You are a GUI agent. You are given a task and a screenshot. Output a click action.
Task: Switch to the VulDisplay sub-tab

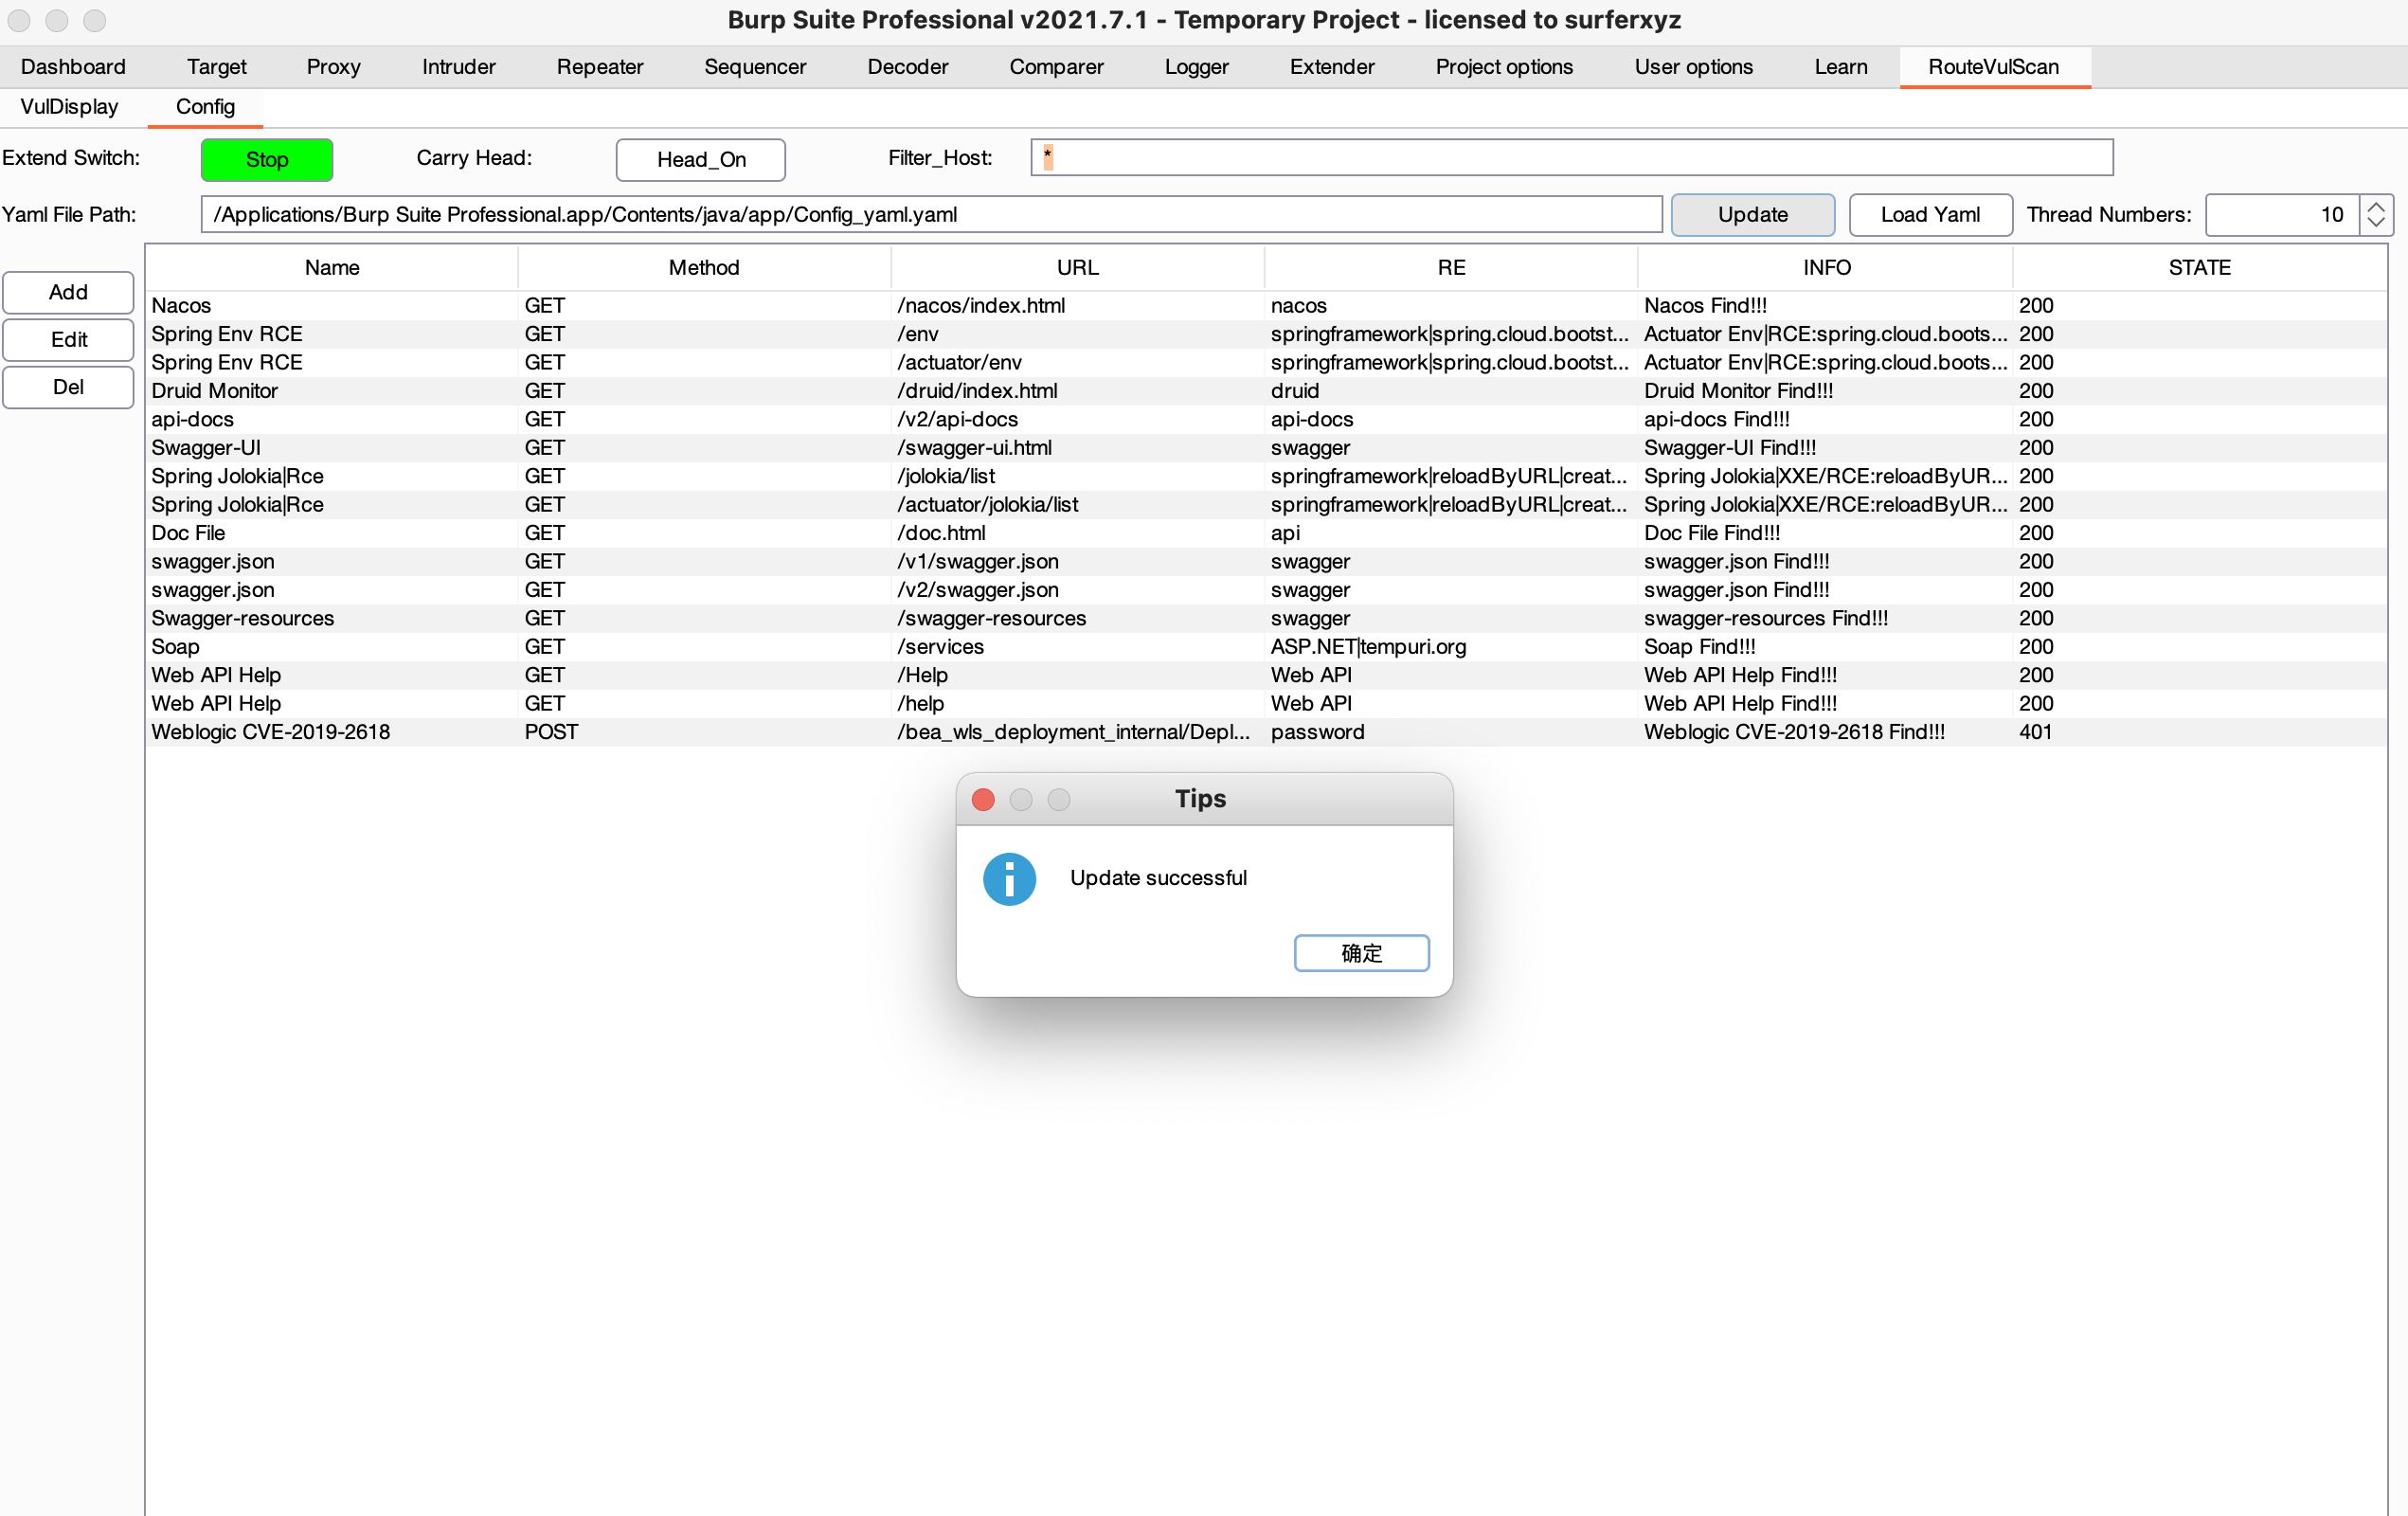coord(69,107)
